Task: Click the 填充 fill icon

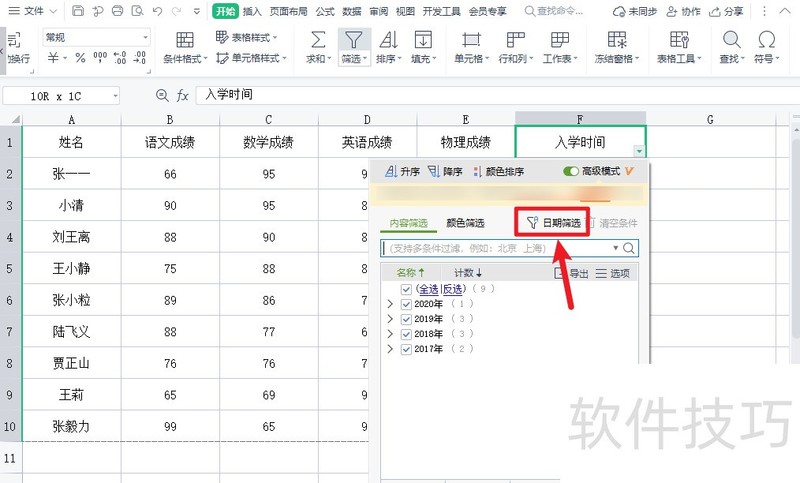Action: pos(423,40)
